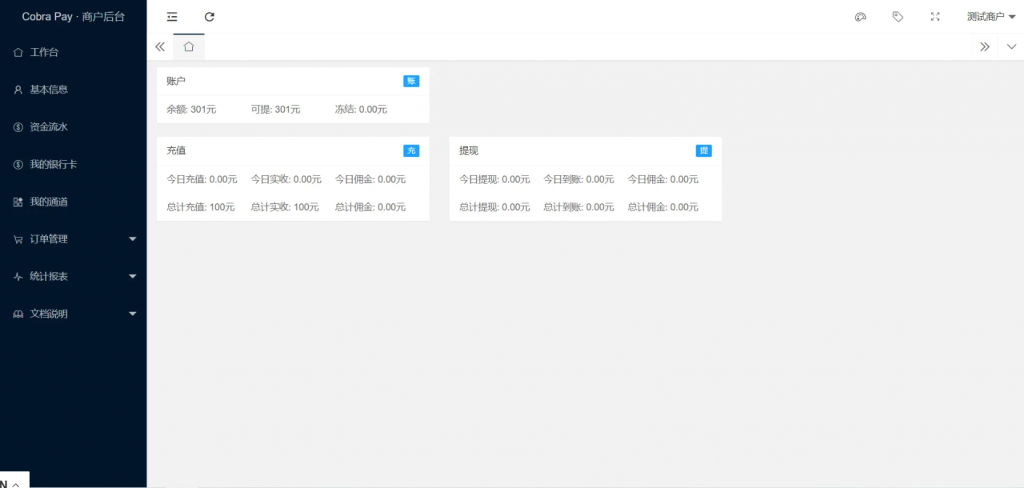The image size is (1024, 488).
Task: Click the blue 提 badge on withdrawal card
Action: click(x=704, y=151)
